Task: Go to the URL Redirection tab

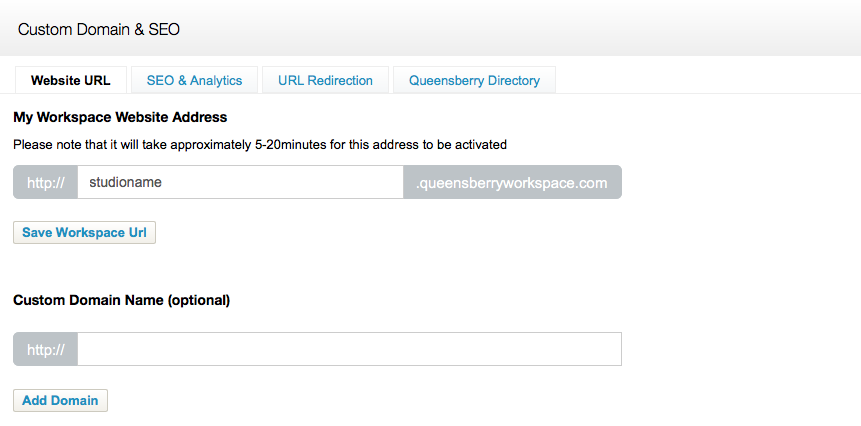Action: [x=325, y=80]
